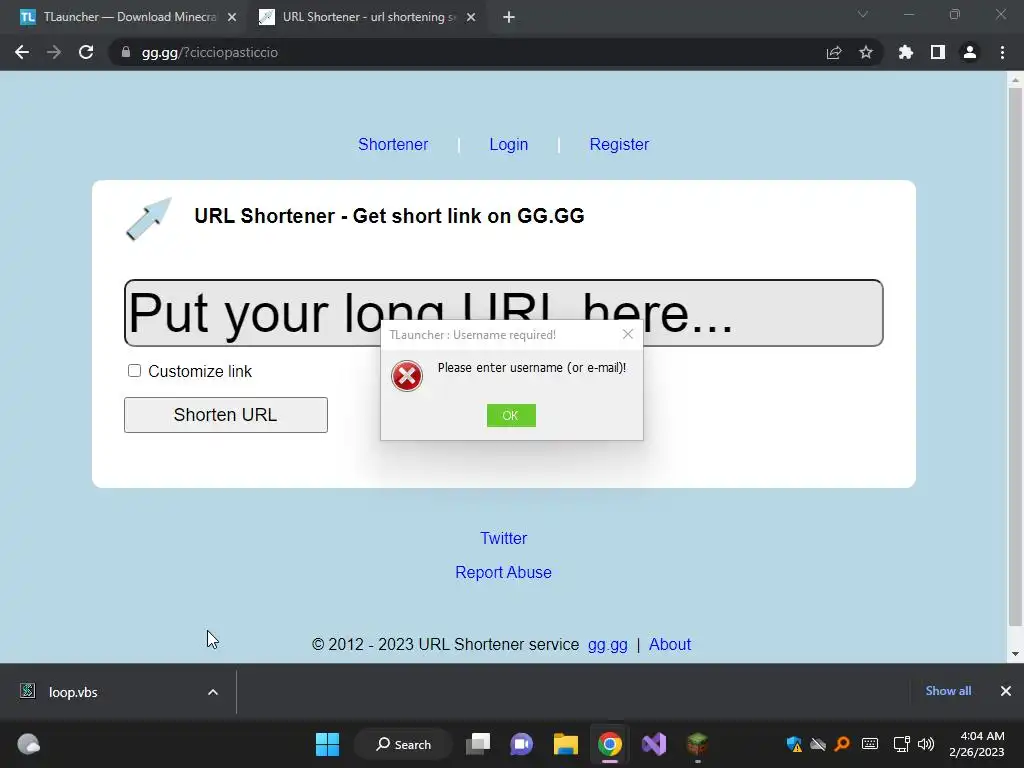Screen dimensions: 1024x768
Task: Follow the gg.gg footer link
Action: point(607,645)
